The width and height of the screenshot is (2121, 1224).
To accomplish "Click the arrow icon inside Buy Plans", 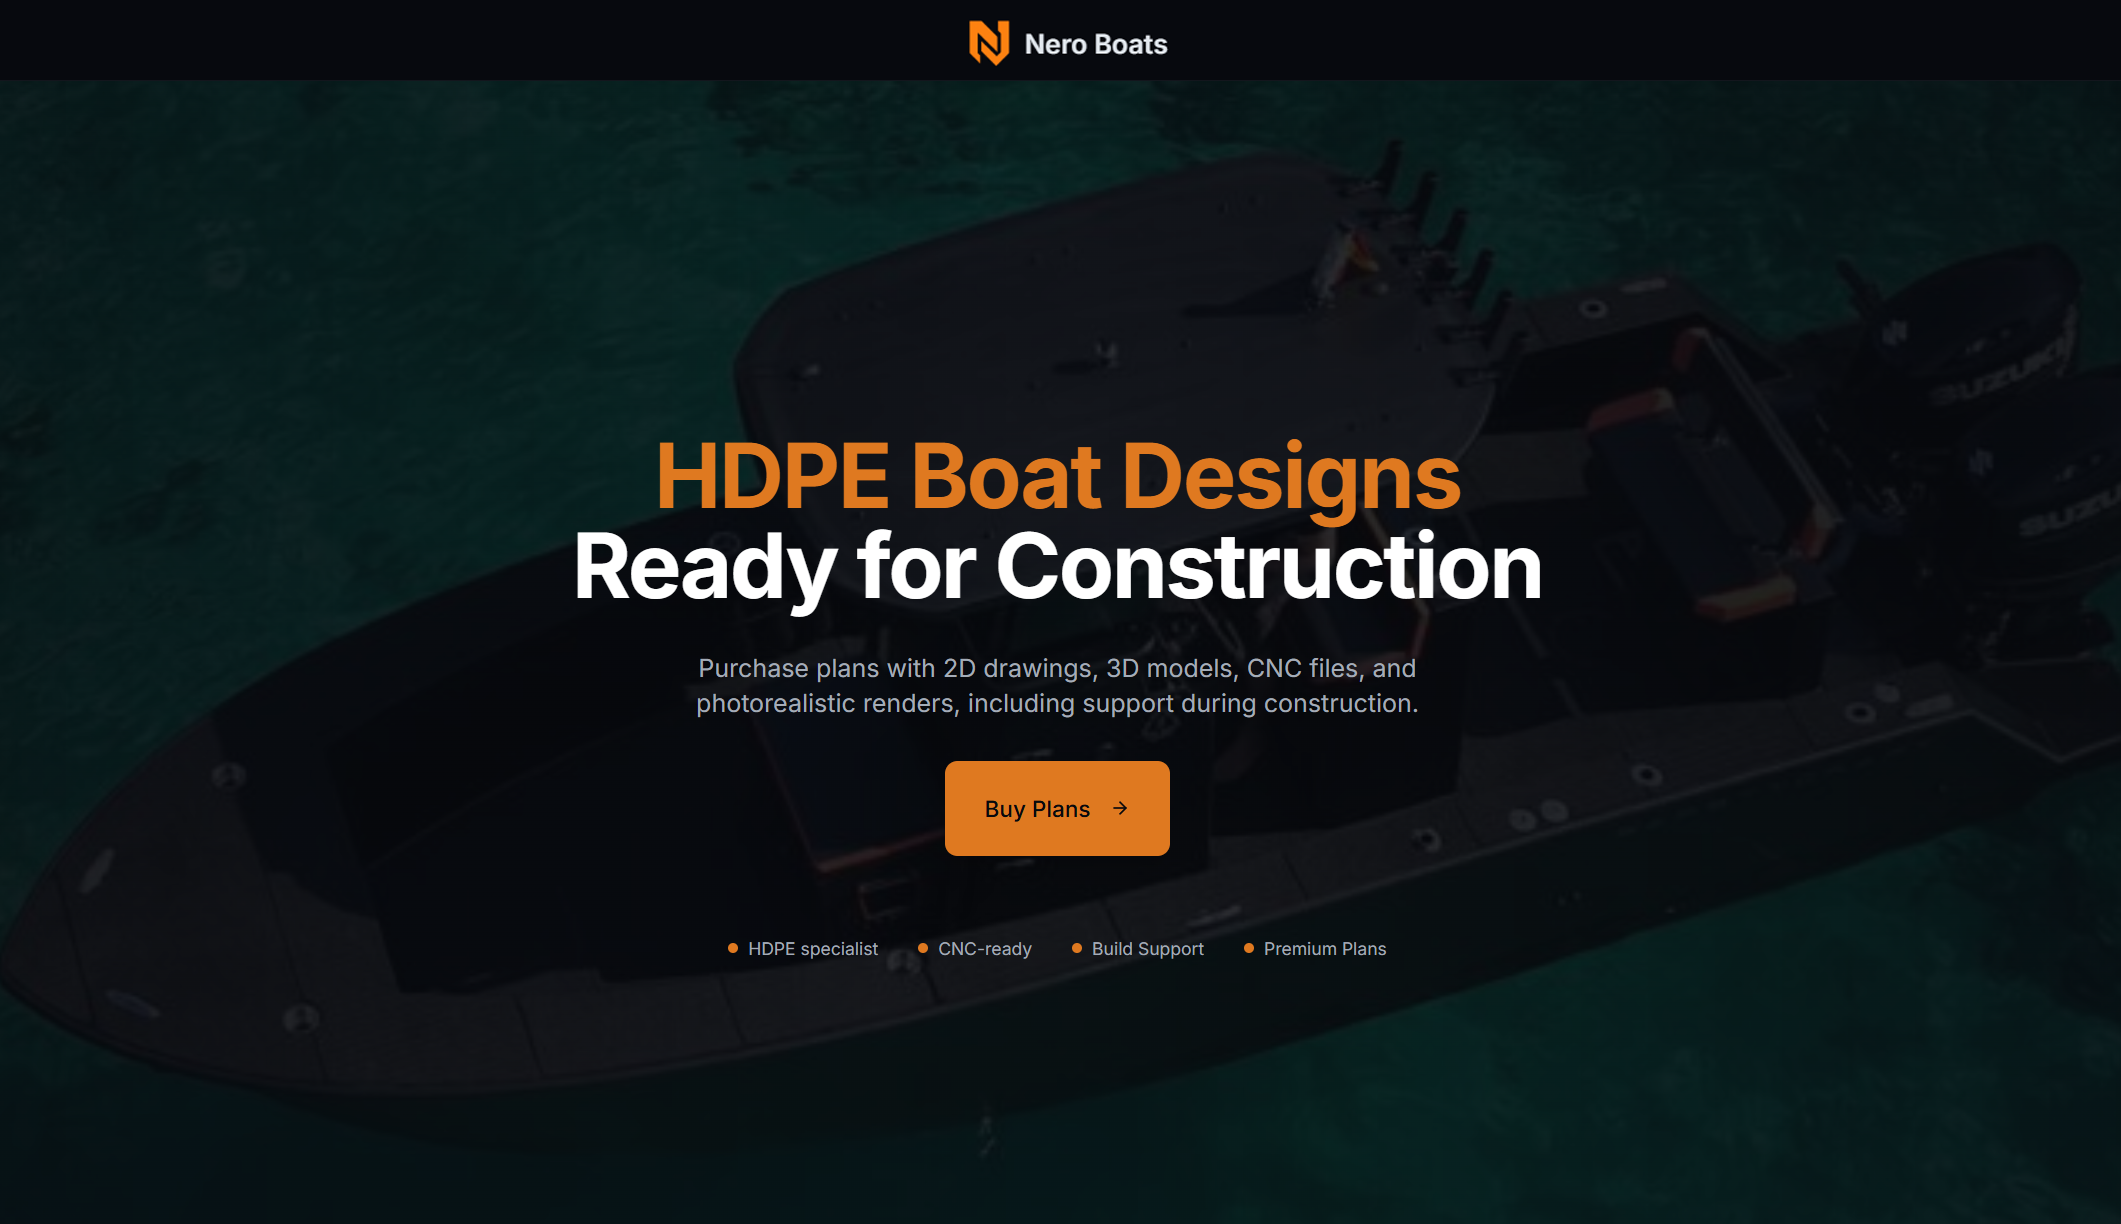I will [x=1120, y=808].
